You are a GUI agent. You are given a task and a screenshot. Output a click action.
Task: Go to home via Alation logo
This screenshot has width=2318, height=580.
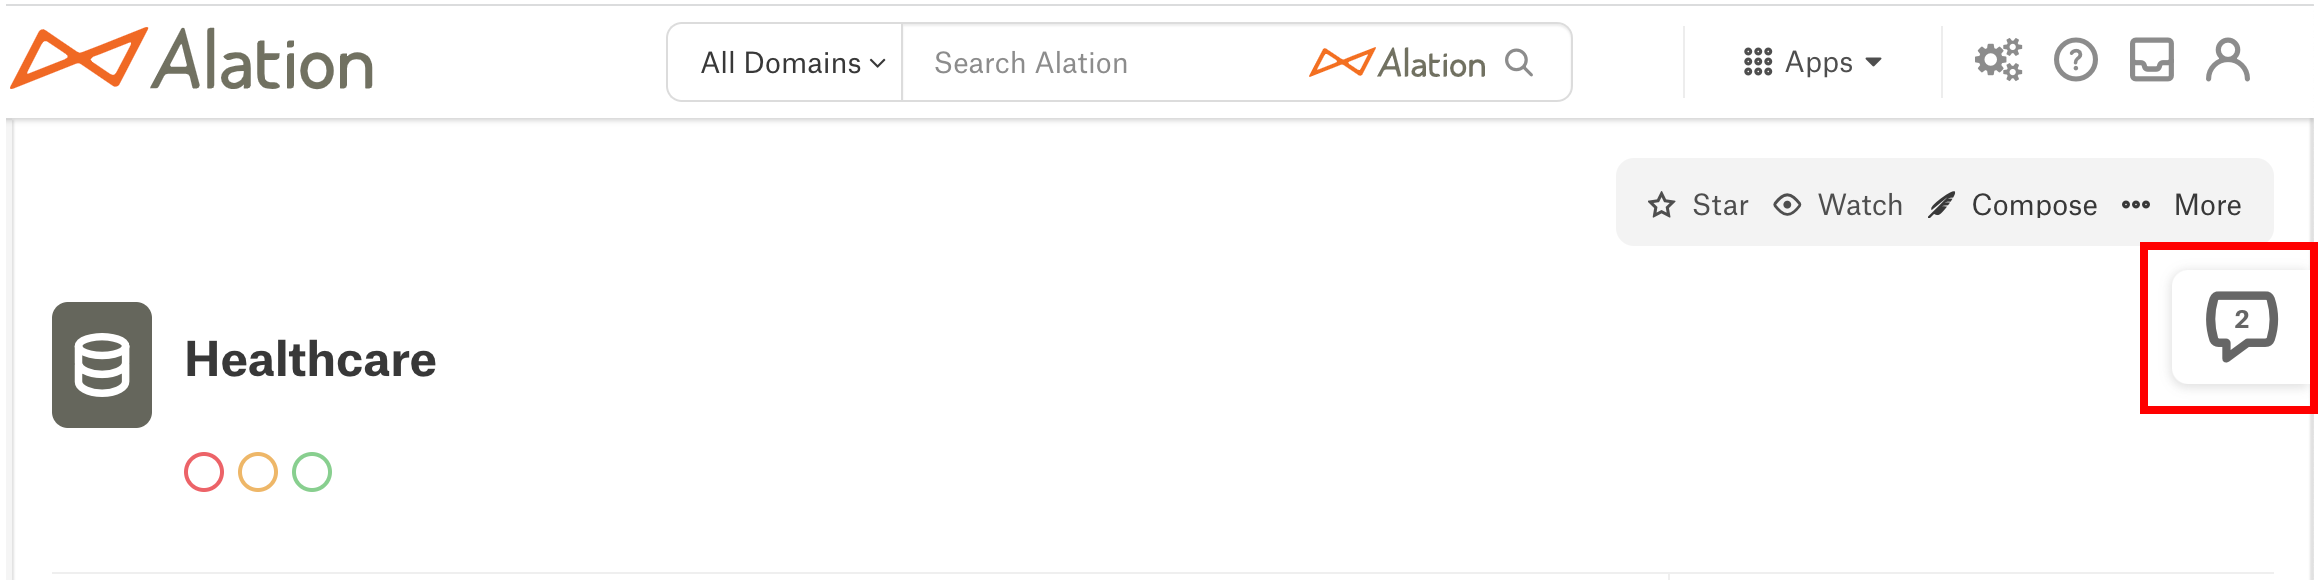(x=192, y=59)
